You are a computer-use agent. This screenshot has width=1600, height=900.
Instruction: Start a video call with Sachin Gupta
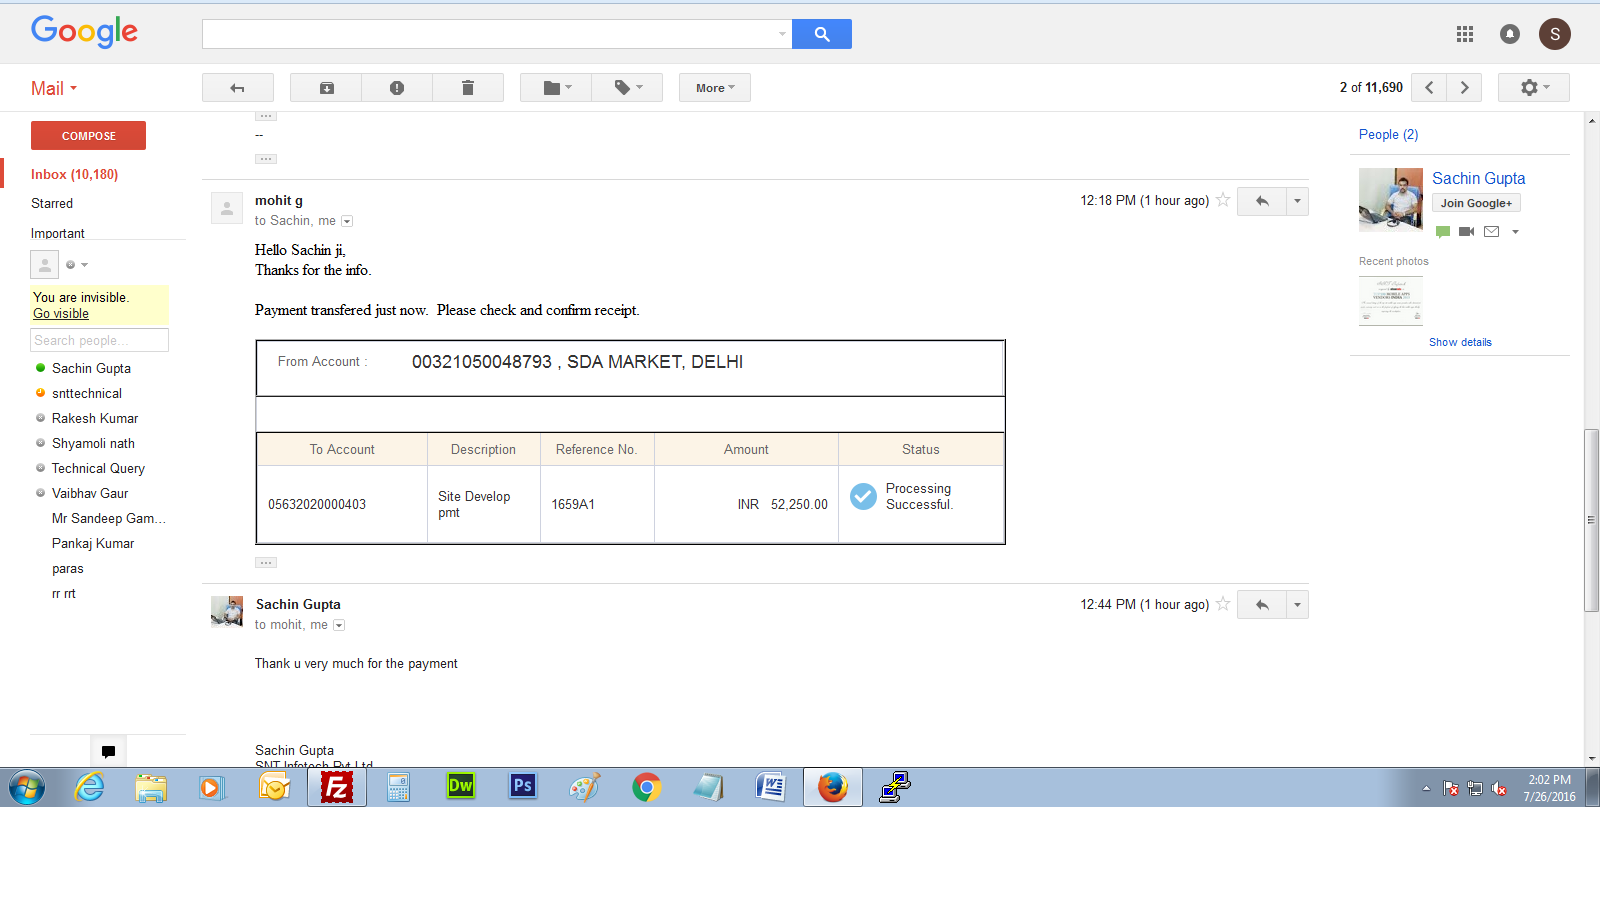coord(1466,232)
